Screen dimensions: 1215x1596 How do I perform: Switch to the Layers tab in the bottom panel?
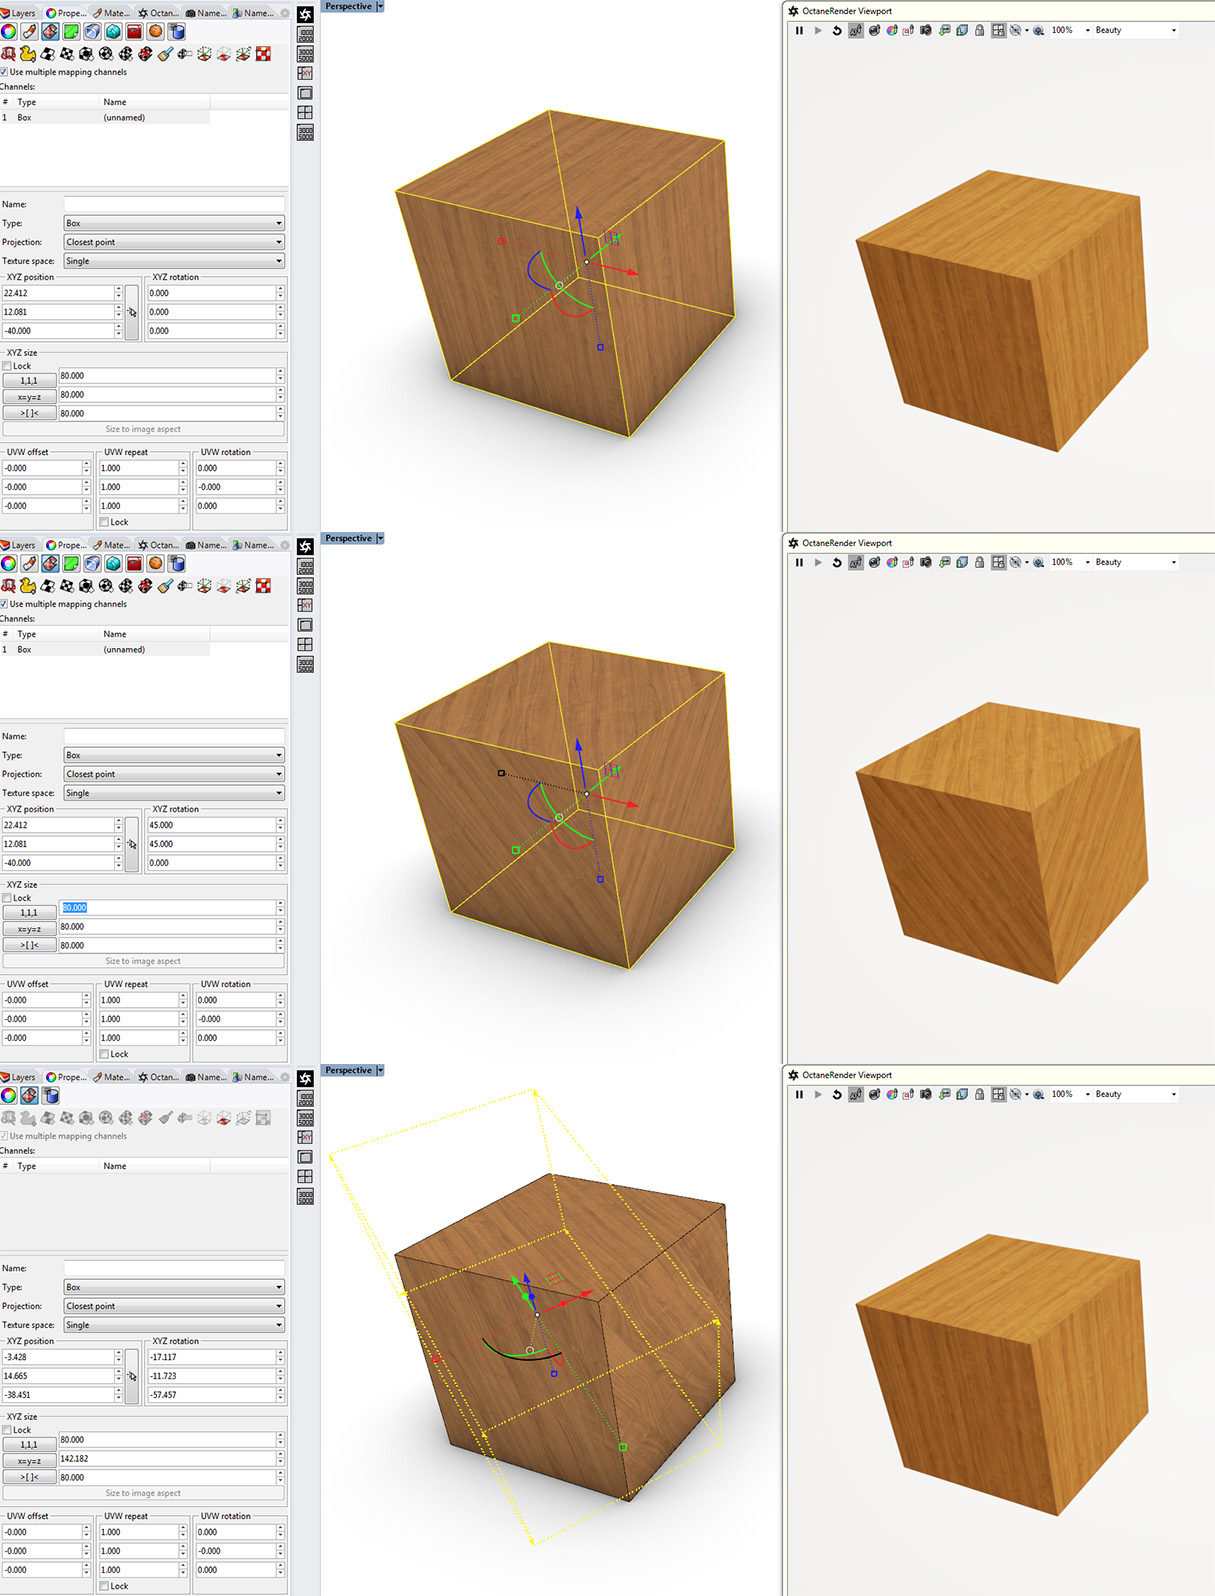pyautogui.click(x=18, y=1077)
